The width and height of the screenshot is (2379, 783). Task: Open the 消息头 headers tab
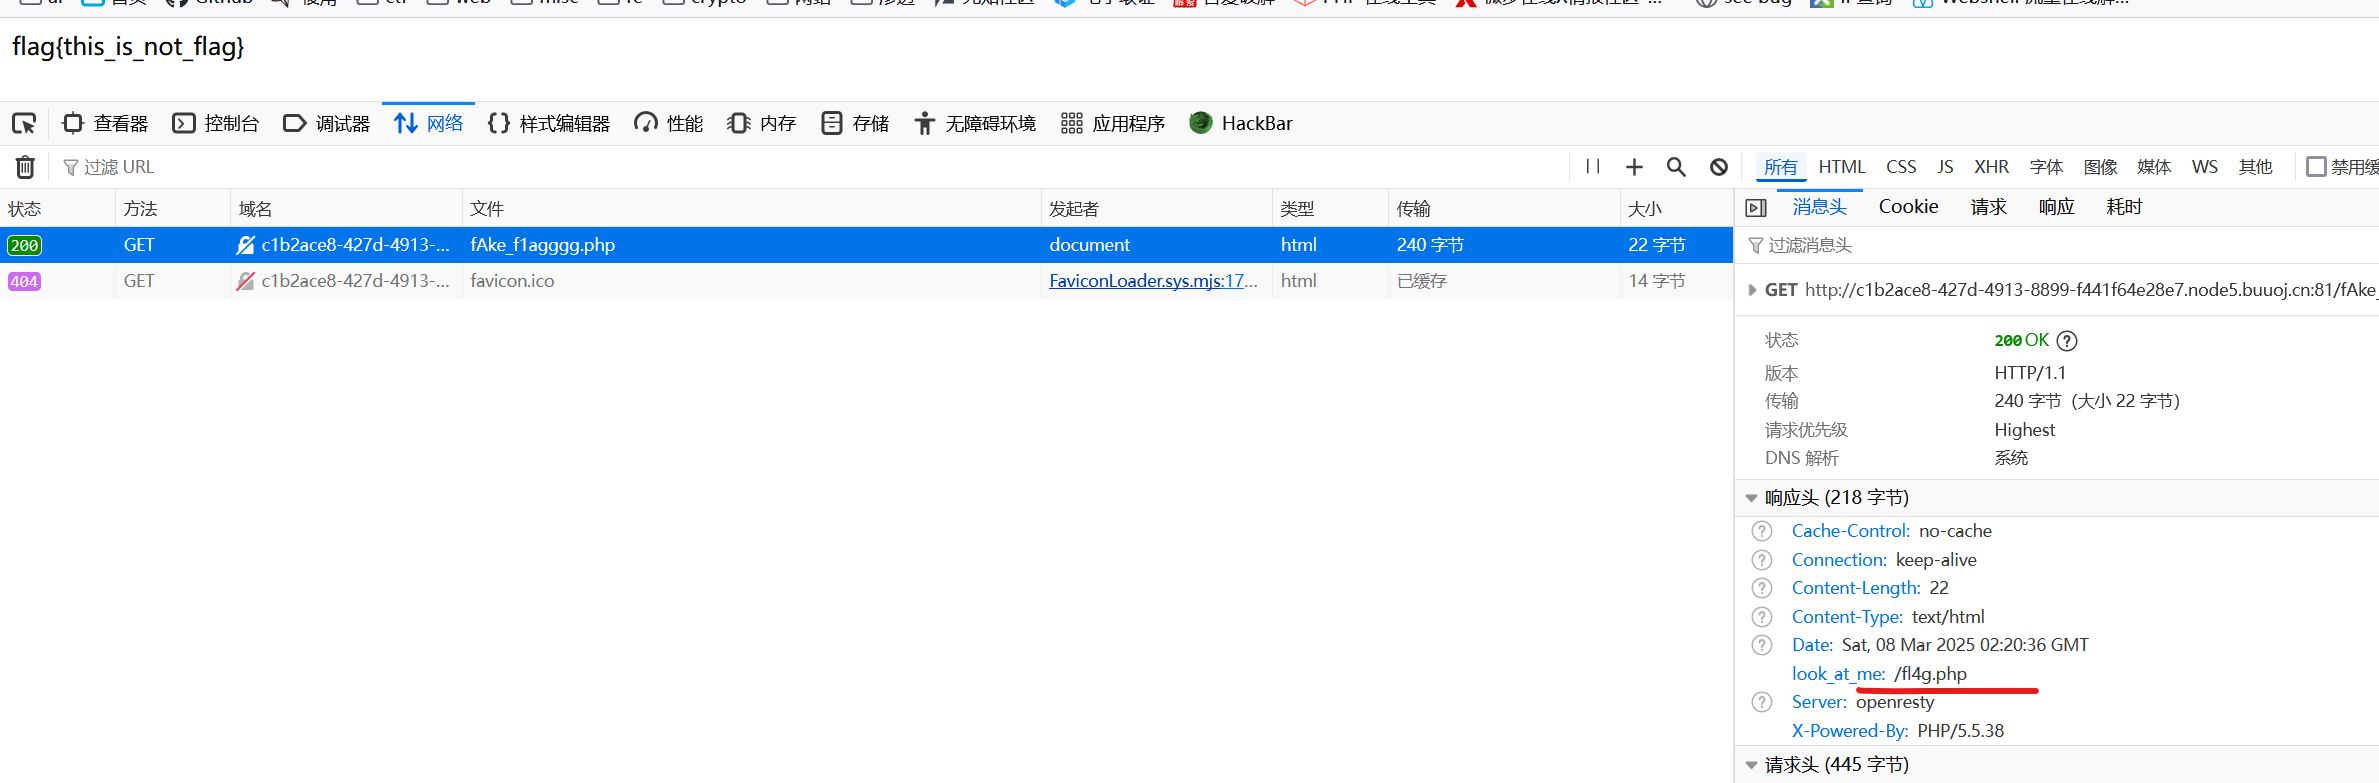coord(1819,207)
